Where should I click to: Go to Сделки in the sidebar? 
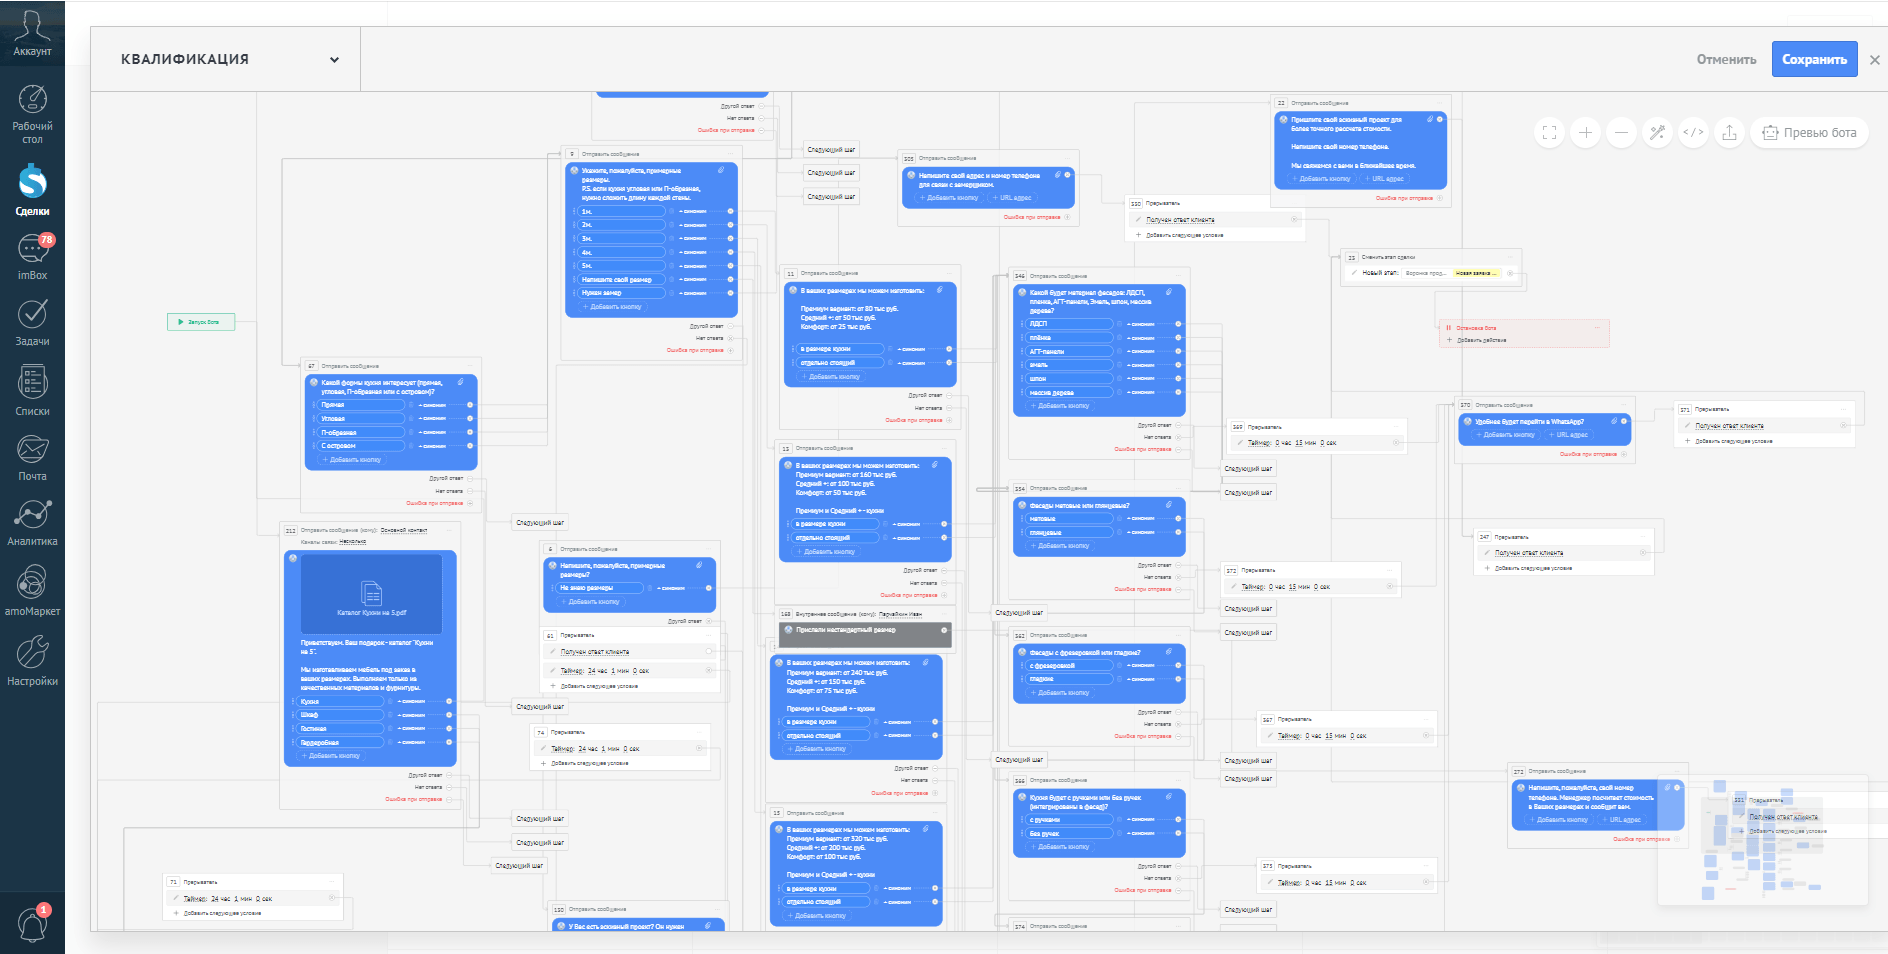(32, 190)
